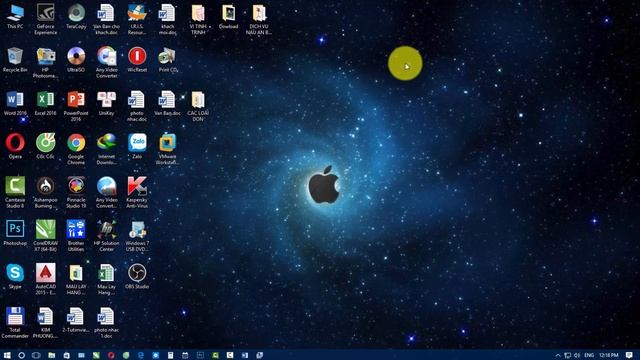640x360 pixels.
Task: Open the network status tray icon
Action: (x=568, y=355)
